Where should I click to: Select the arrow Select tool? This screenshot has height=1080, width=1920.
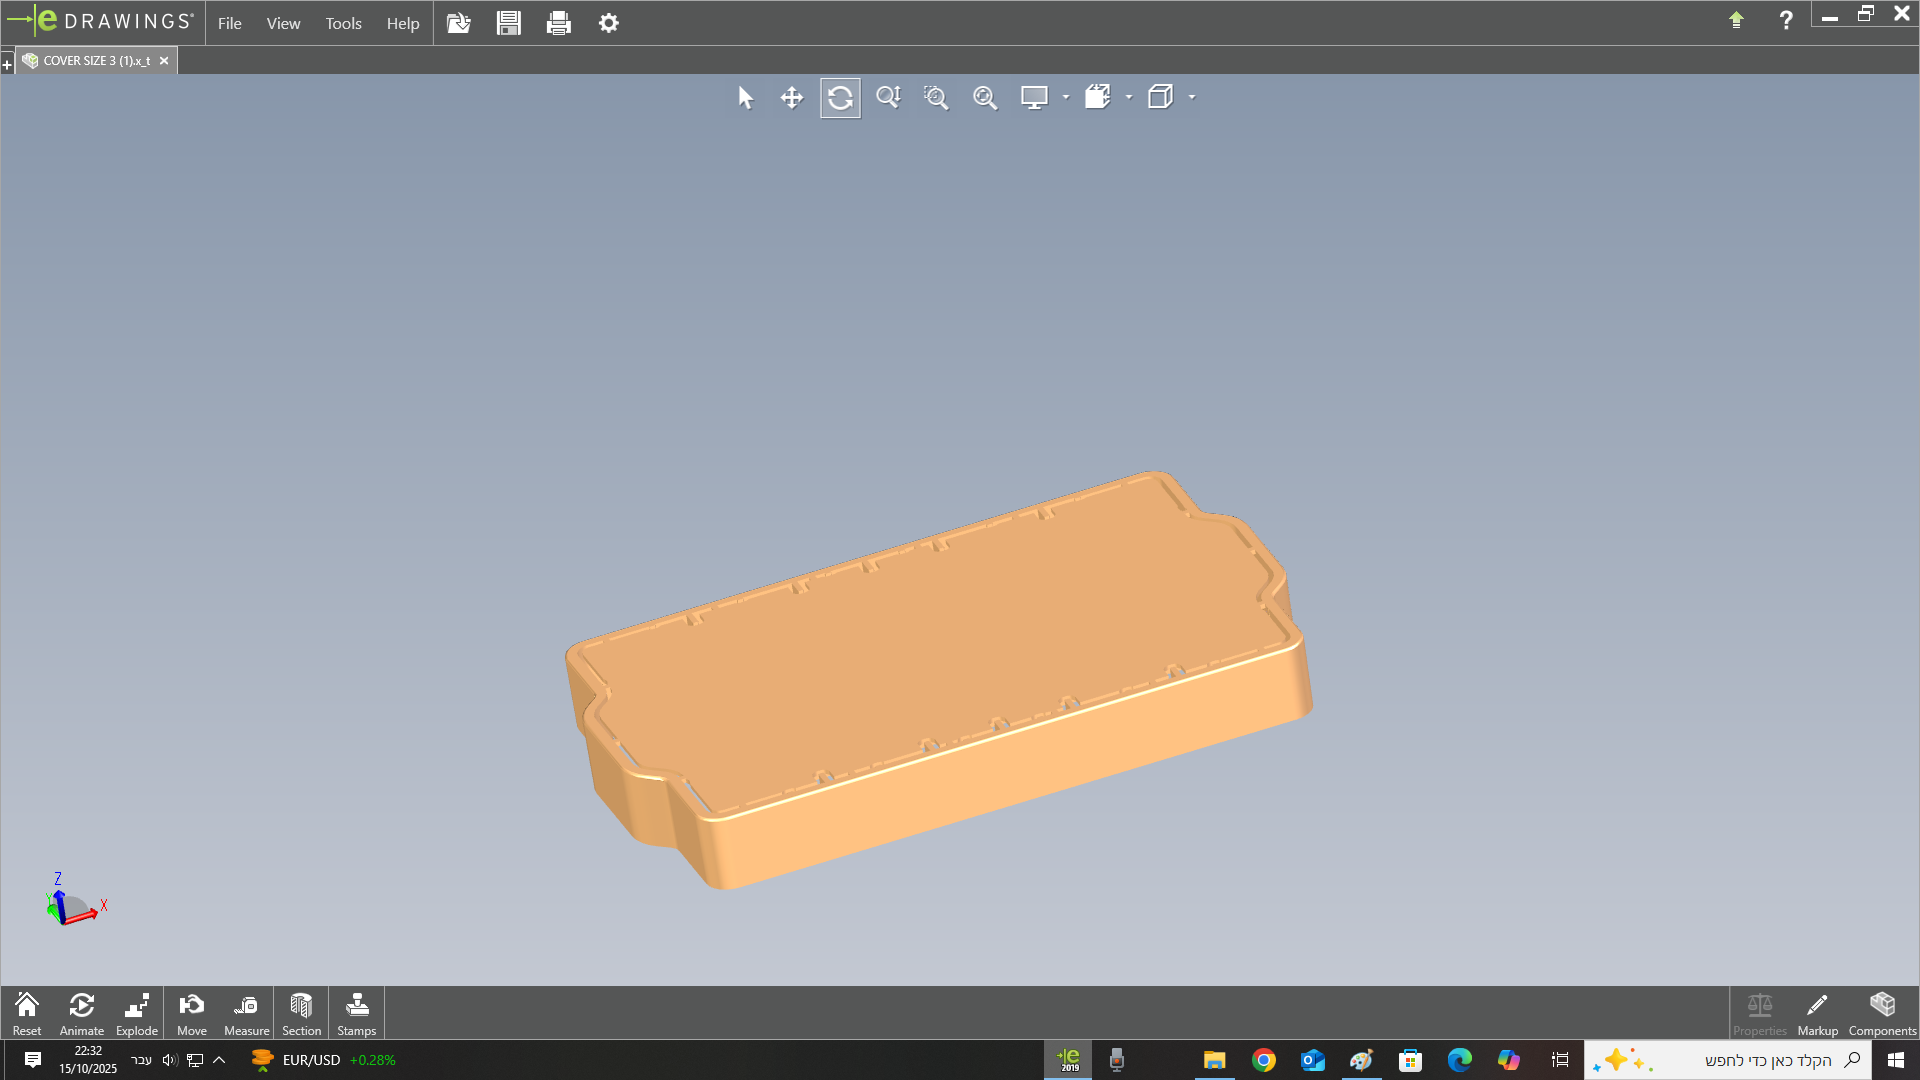[745, 98]
